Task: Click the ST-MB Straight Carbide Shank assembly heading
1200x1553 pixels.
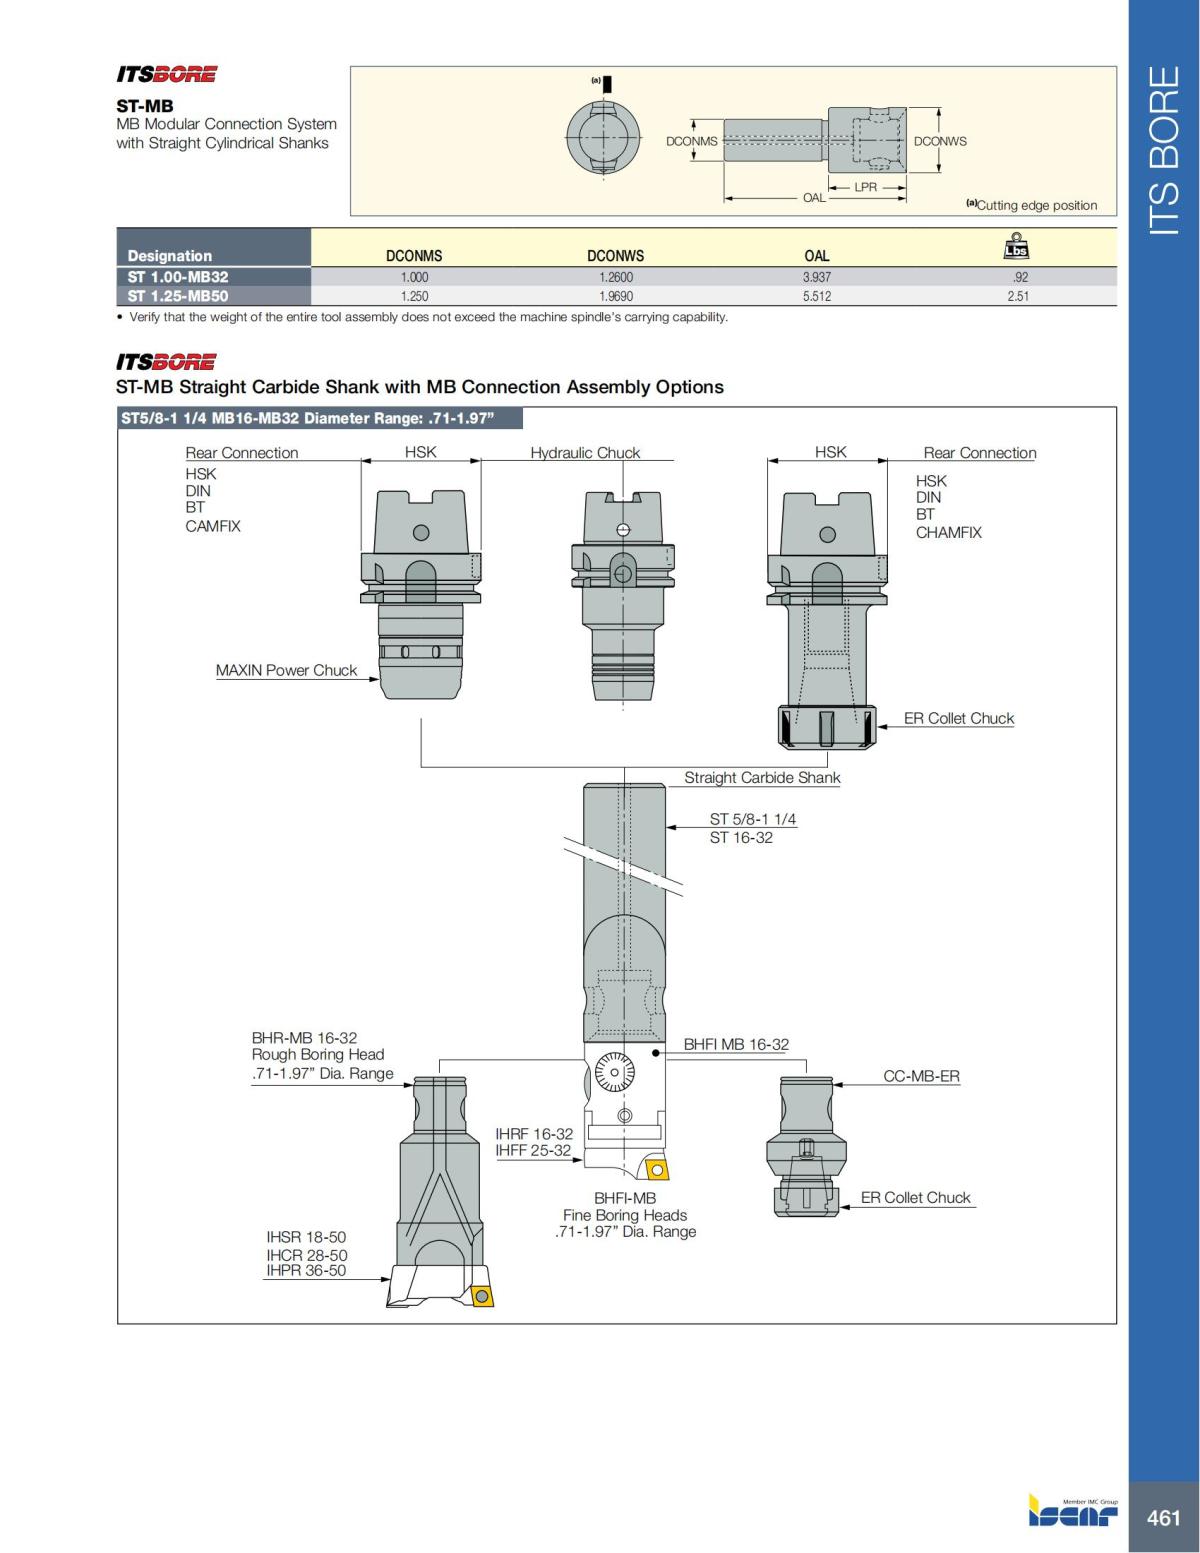Action: 420,386
